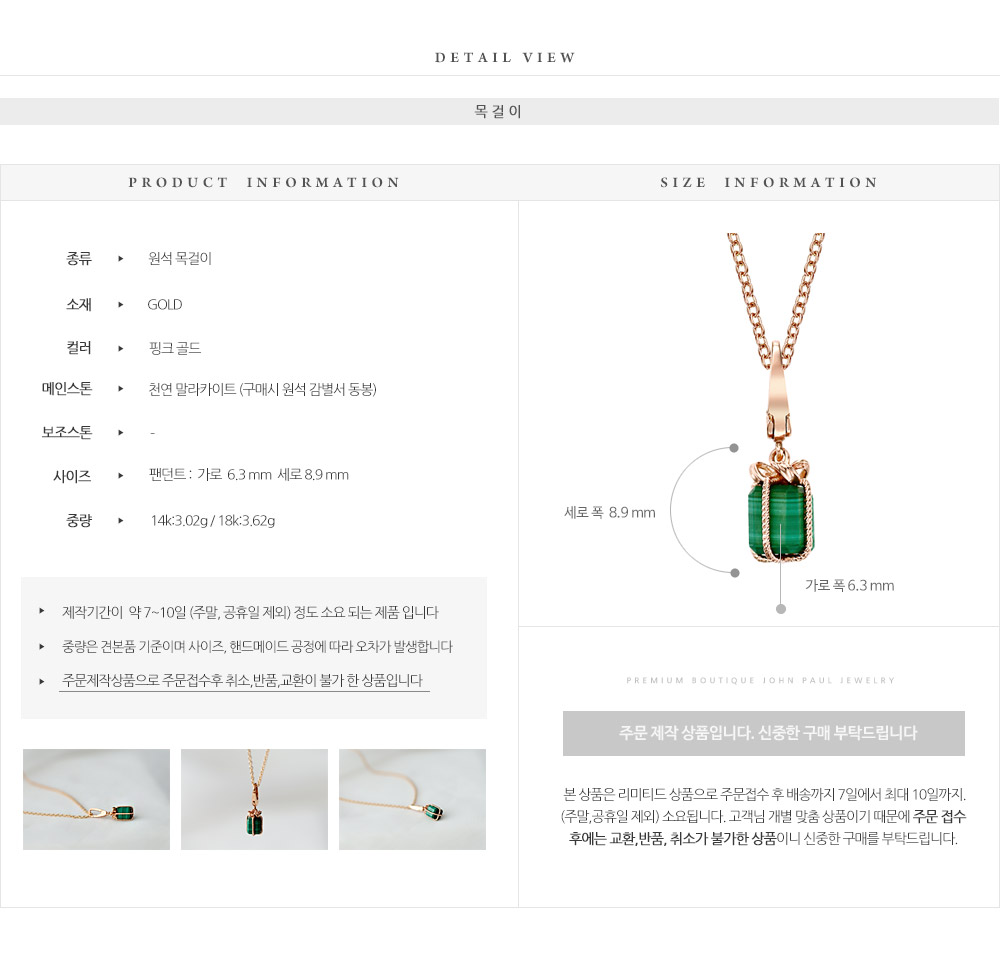Viewport: 1000px width, 958px height.
Task: Select the 목걸이 category bar
Action: click(x=499, y=112)
